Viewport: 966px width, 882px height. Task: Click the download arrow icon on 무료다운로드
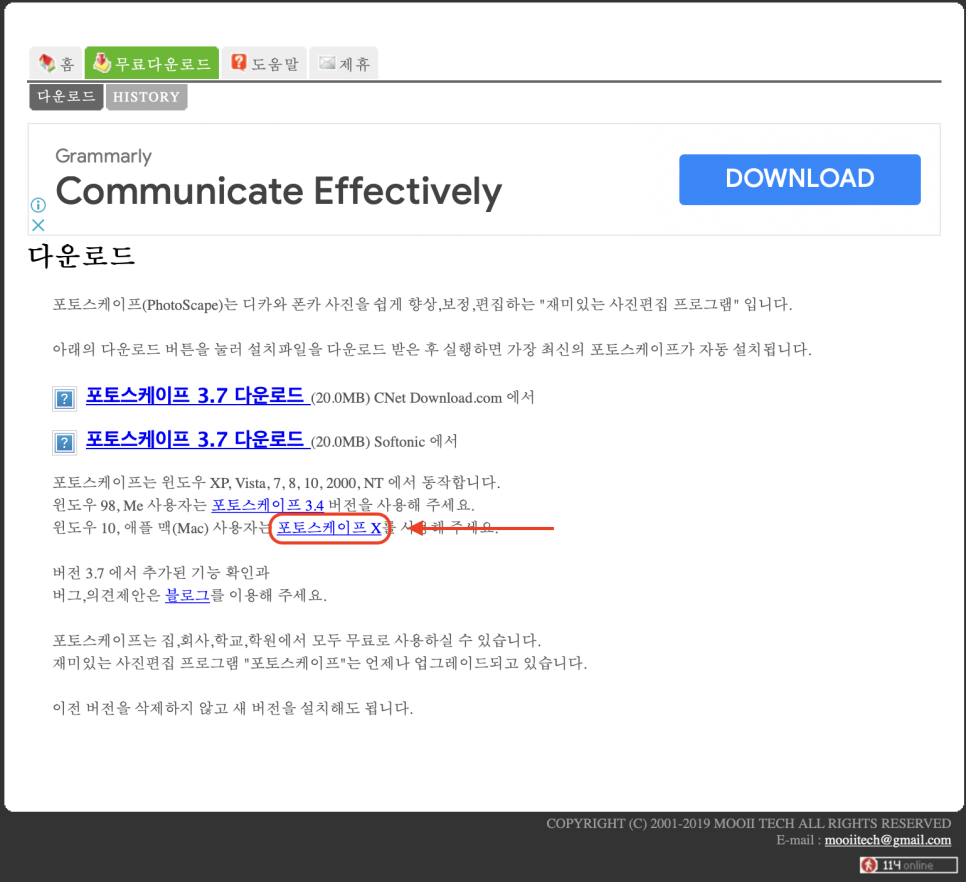pos(101,62)
